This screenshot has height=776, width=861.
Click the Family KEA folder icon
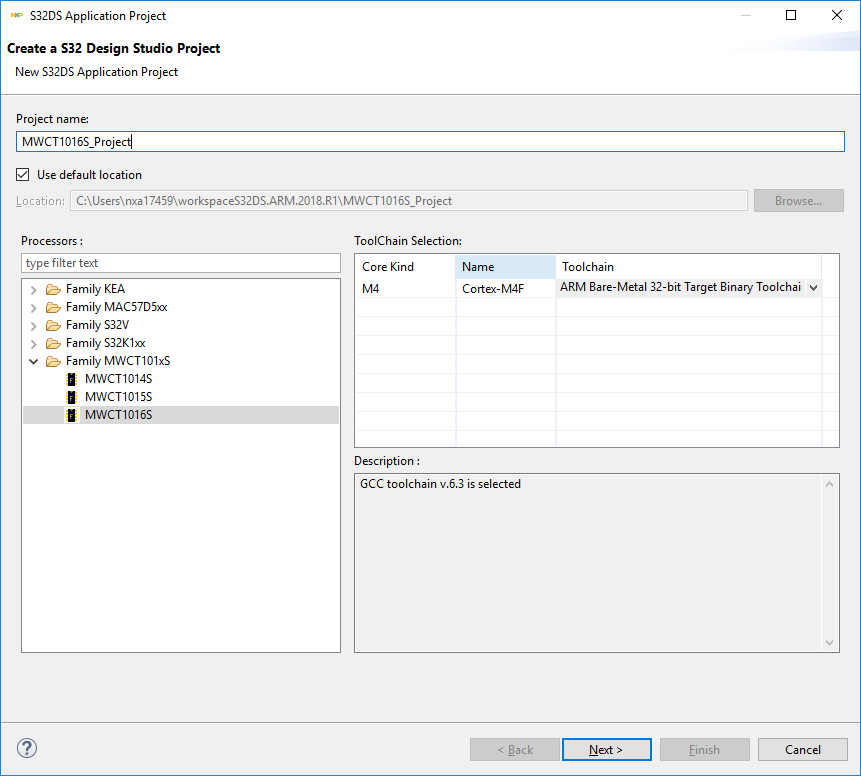[53, 289]
